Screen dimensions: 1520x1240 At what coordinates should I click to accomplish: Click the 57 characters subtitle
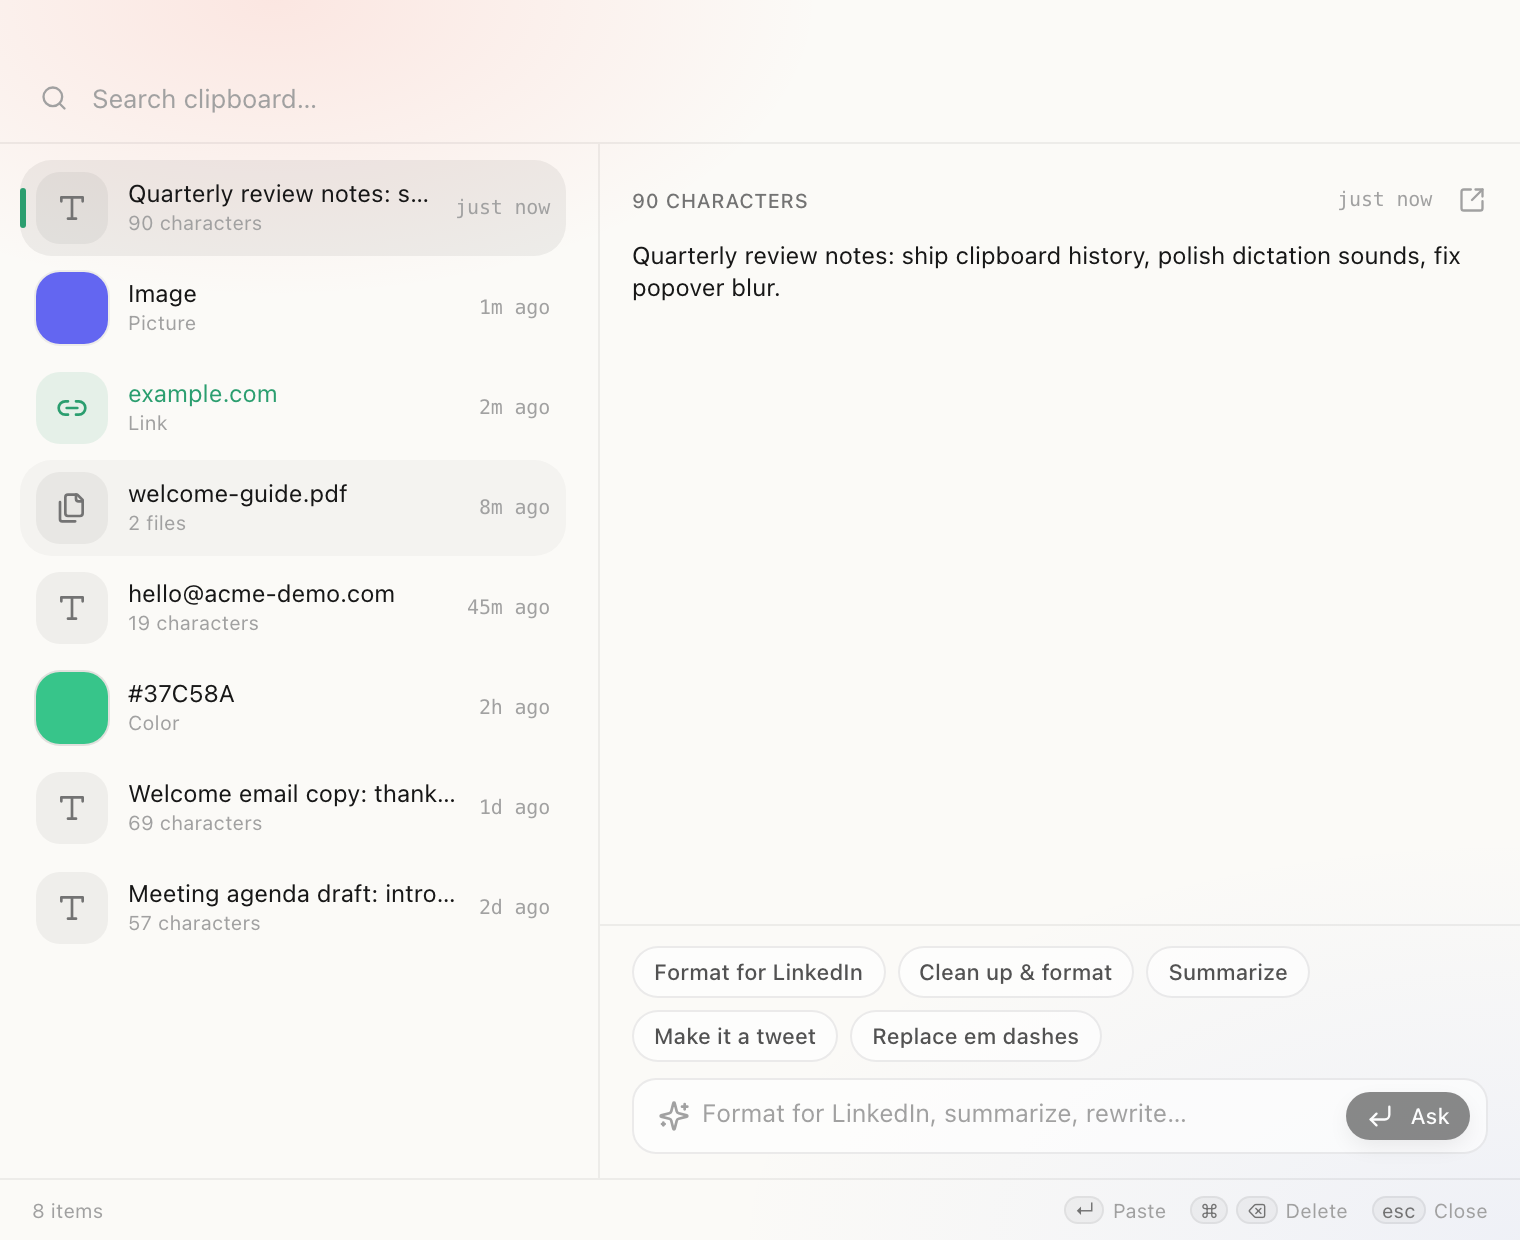194,923
